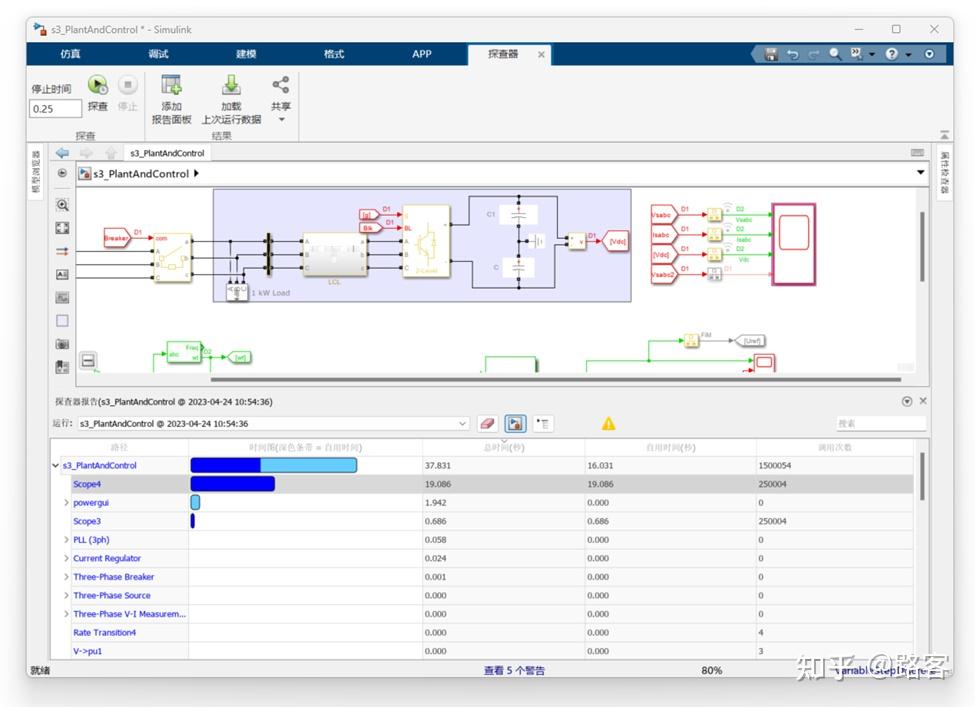Click the yellow warning triangle icon
The image size is (975, 707).
click(x=608, y=424)
